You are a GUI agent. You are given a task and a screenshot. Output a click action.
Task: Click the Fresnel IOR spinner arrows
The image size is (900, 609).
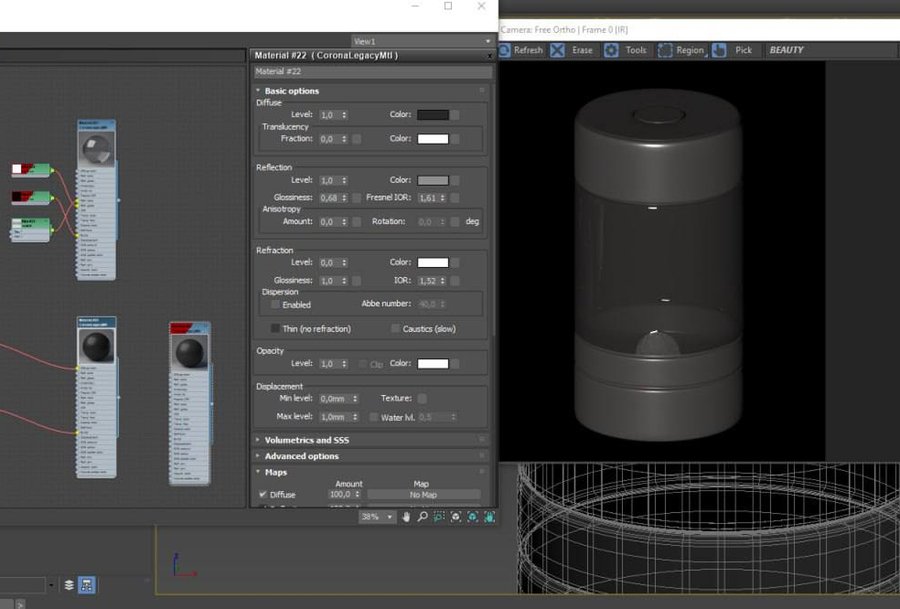(443, 198)
